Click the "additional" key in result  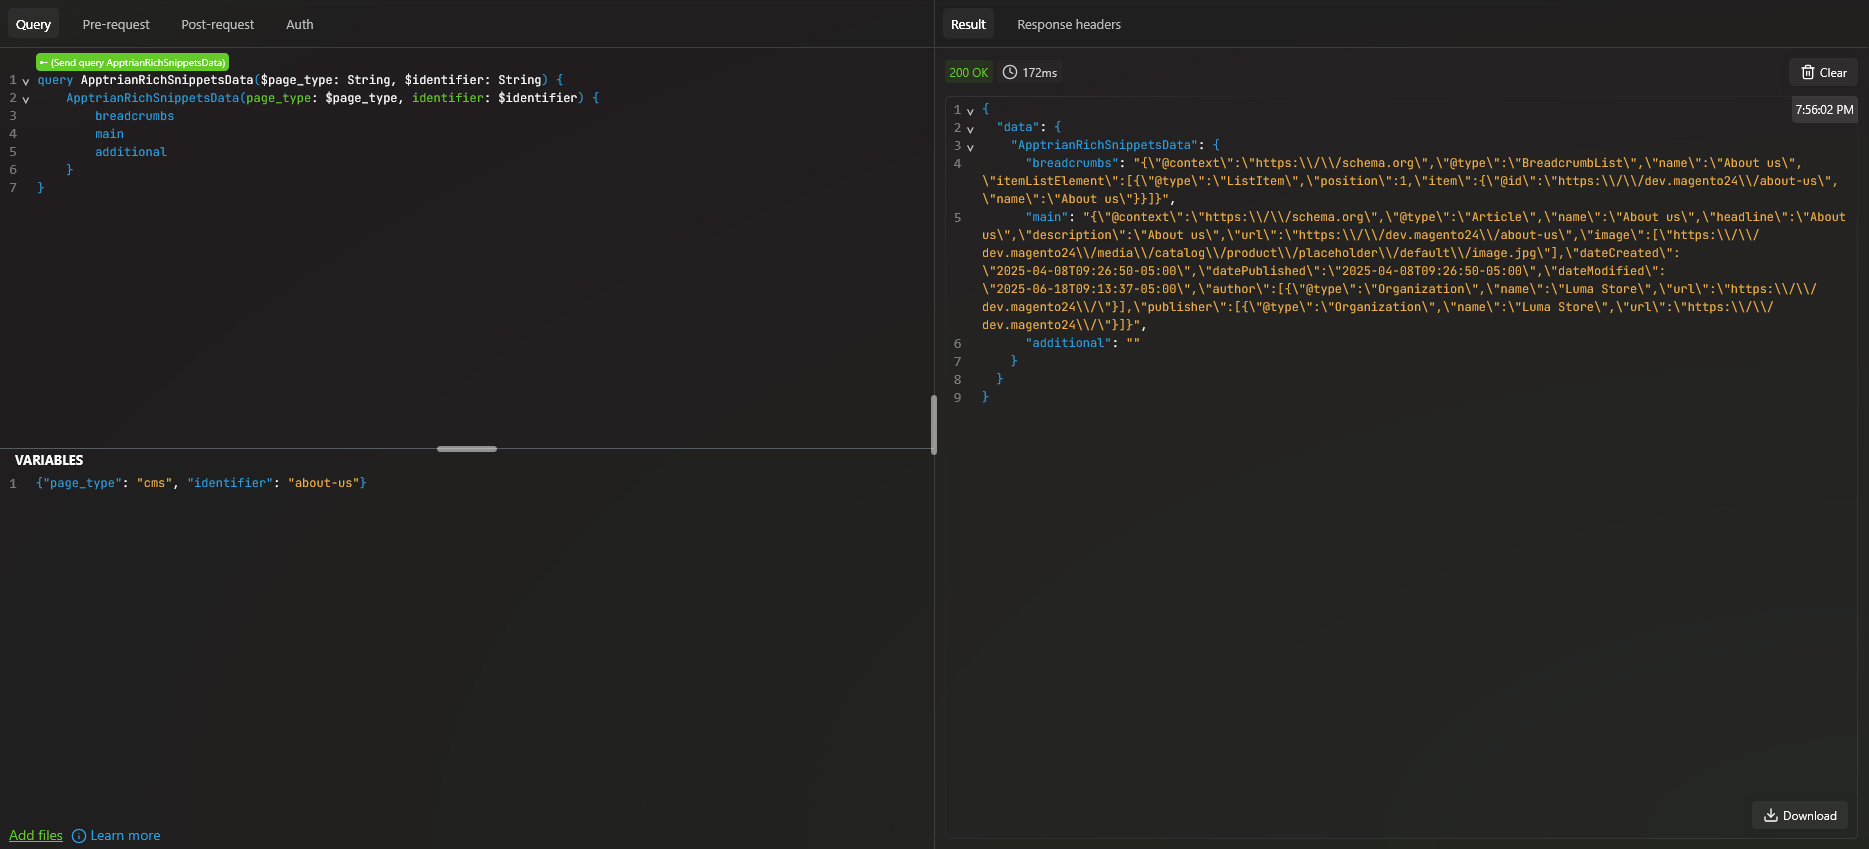1068,343
